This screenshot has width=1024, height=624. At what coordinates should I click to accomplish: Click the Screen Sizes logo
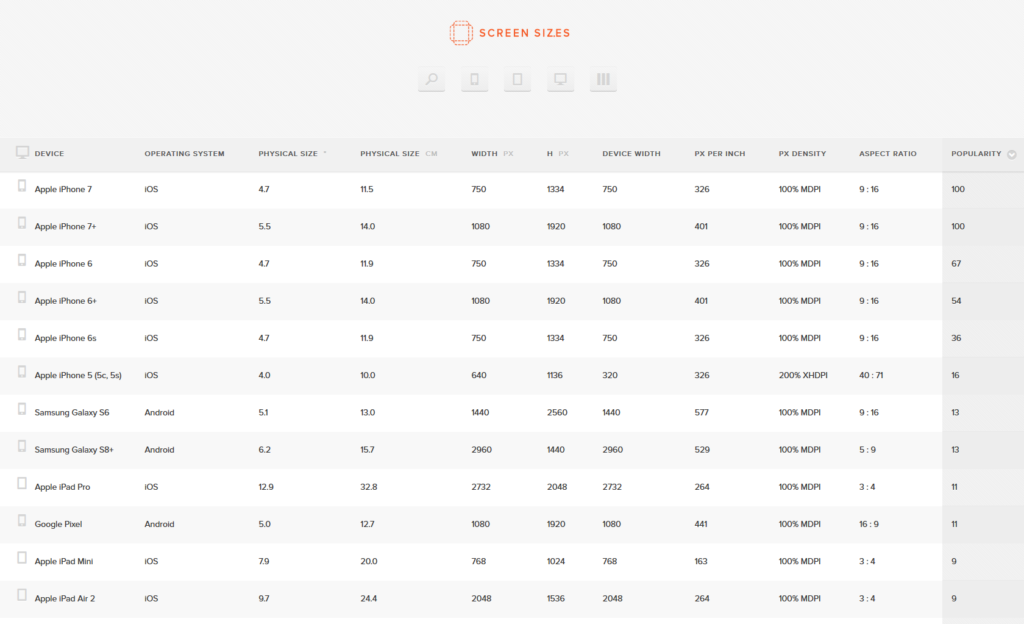pyautogui.click(x=511, y=33)
